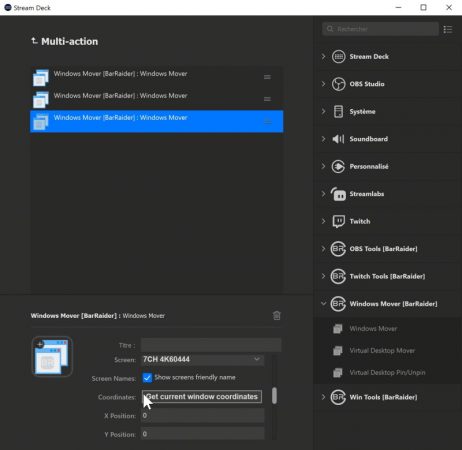Screen dimensions: 462x450
Task: Click OBS Studio category icon
Action: click(x=338, y=84)
